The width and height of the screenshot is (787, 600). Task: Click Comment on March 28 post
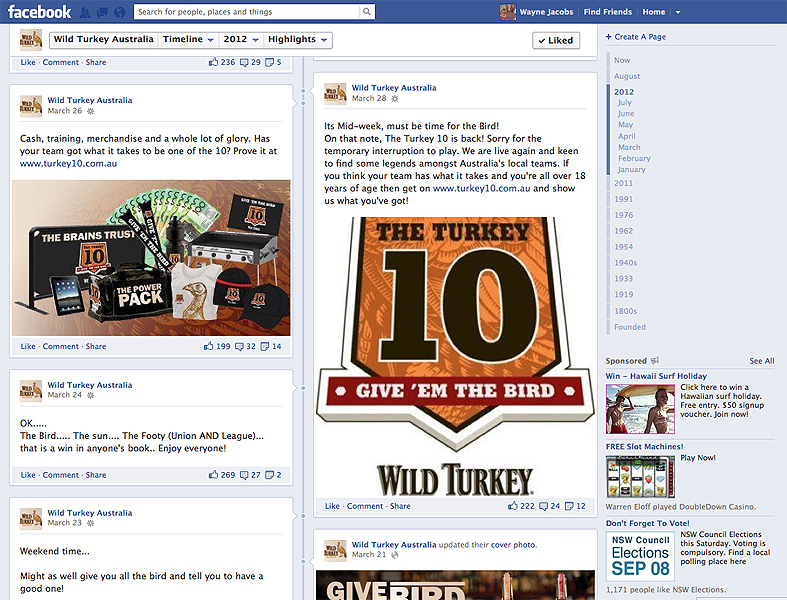pos(365,506)
